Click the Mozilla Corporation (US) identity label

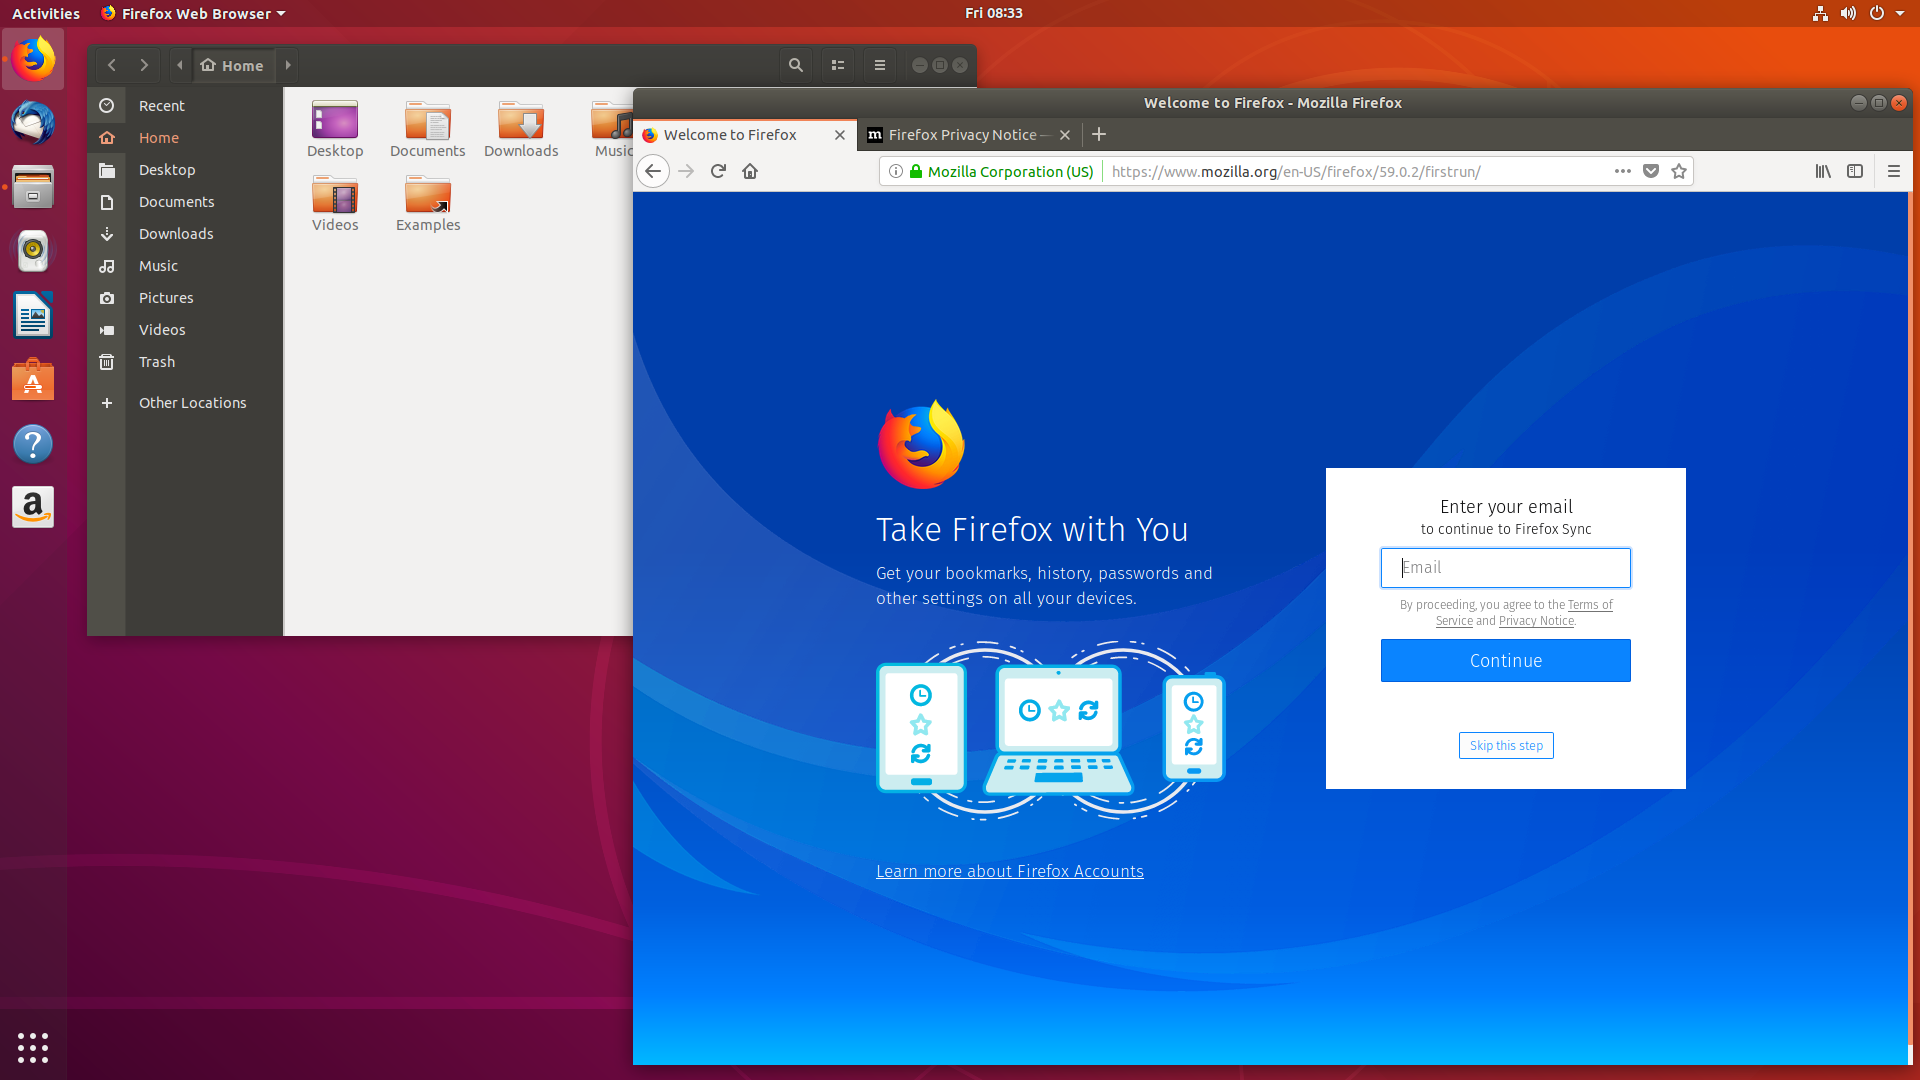click(1010, 171)
